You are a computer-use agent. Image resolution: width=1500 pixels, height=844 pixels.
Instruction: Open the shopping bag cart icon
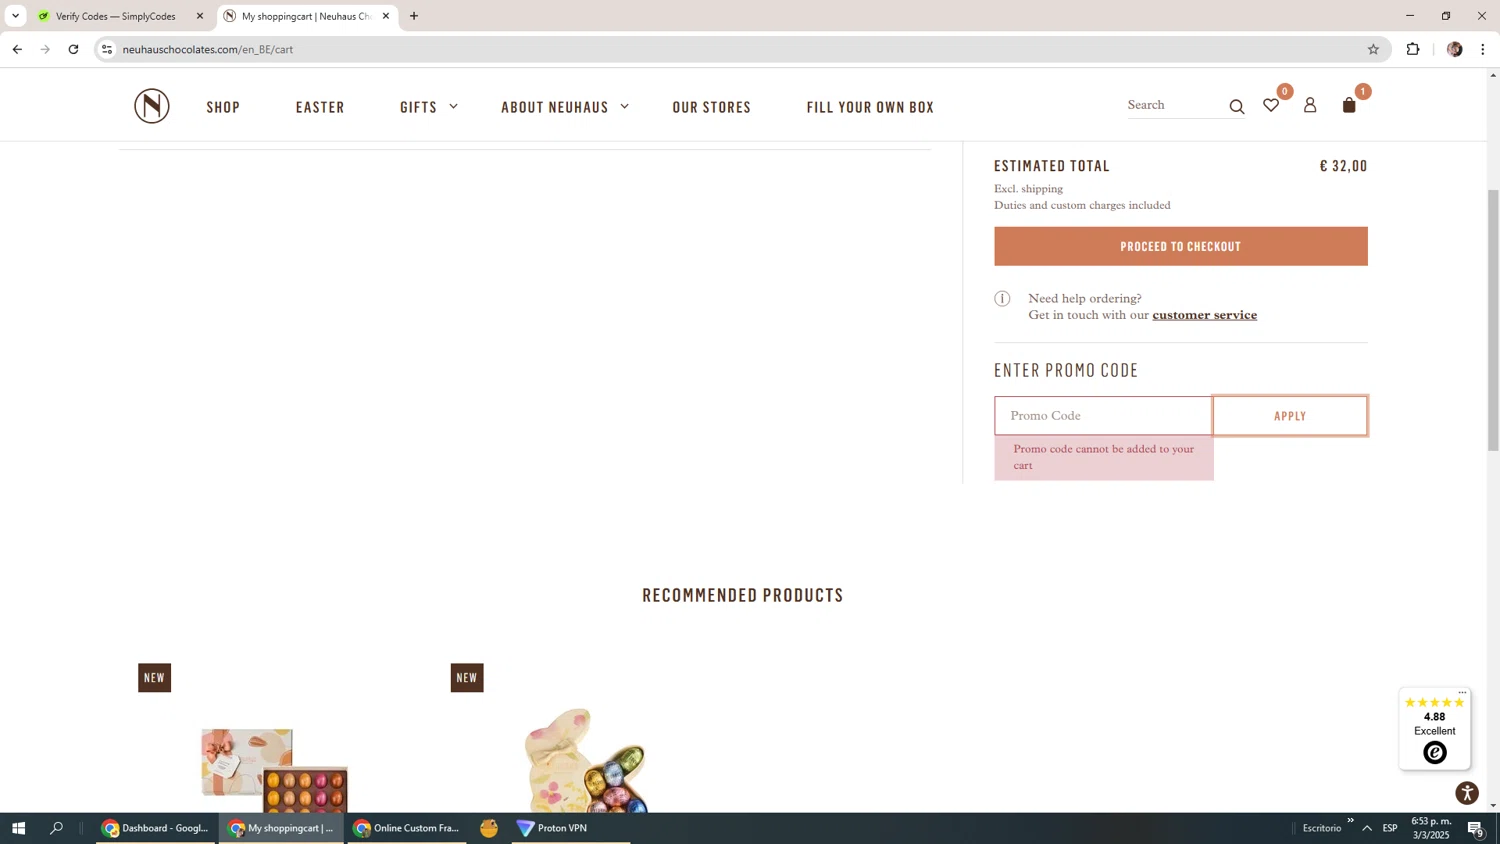tap(1349, 105)
